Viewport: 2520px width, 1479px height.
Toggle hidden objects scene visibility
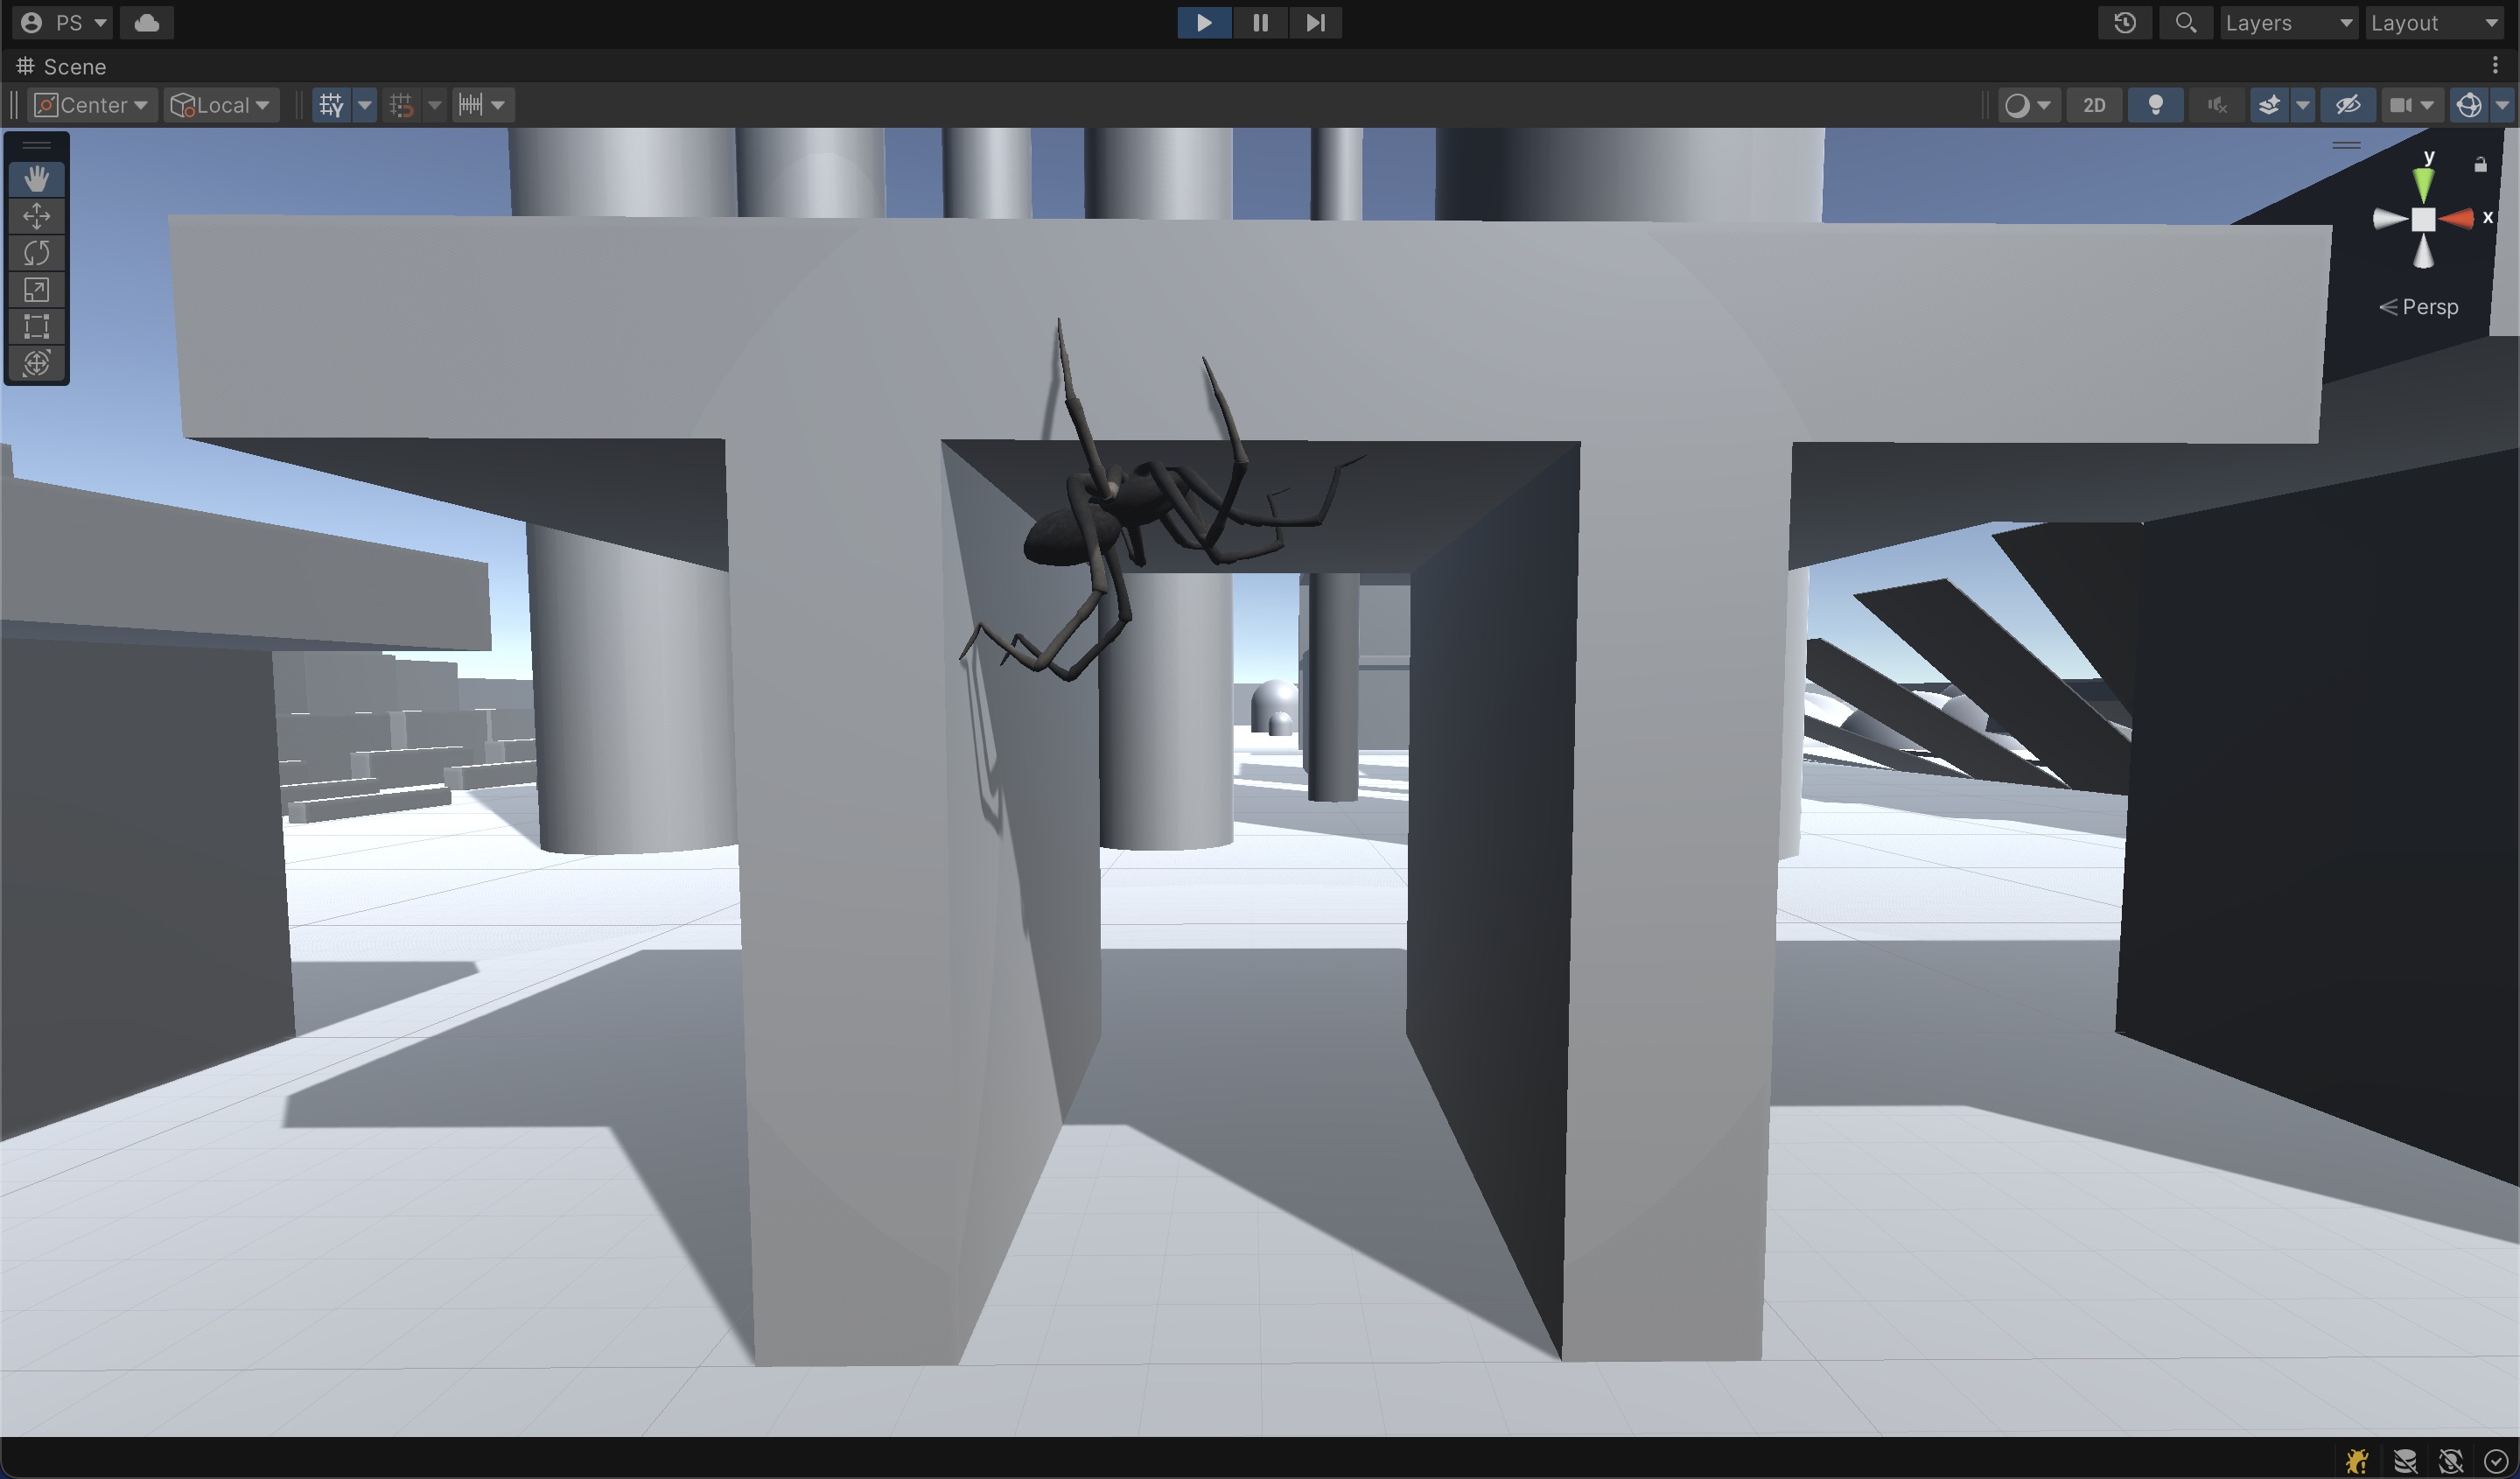pyautogui.click(x=2348, y=105)
